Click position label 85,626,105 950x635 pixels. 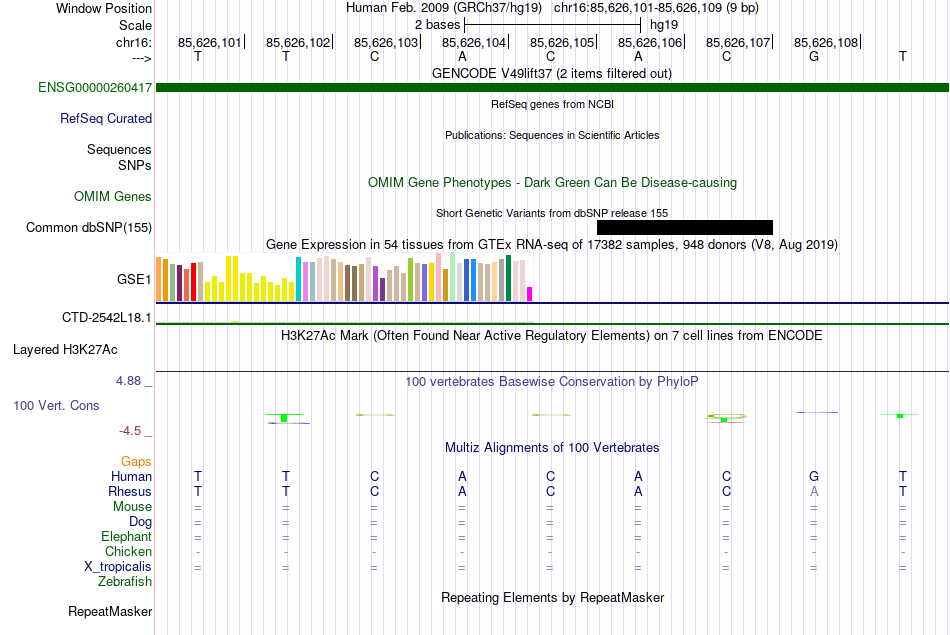[x=562, y=42]
